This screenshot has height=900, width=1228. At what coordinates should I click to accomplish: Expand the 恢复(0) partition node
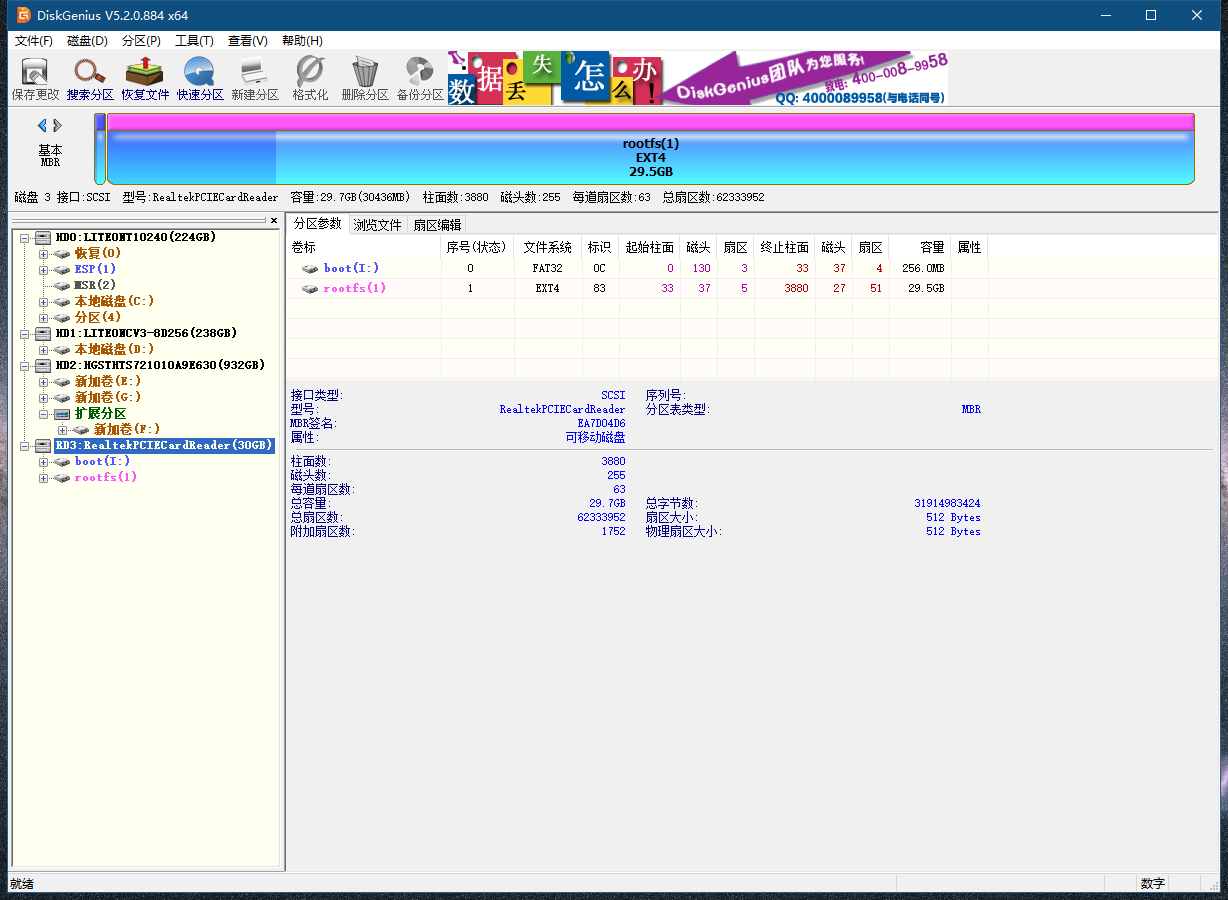click(x=43, y=253)
